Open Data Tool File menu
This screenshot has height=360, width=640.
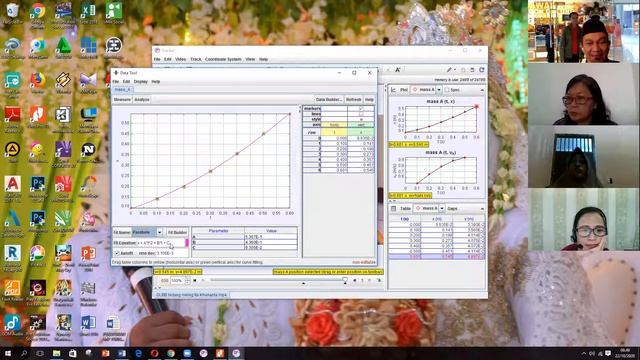click(116, 82)
